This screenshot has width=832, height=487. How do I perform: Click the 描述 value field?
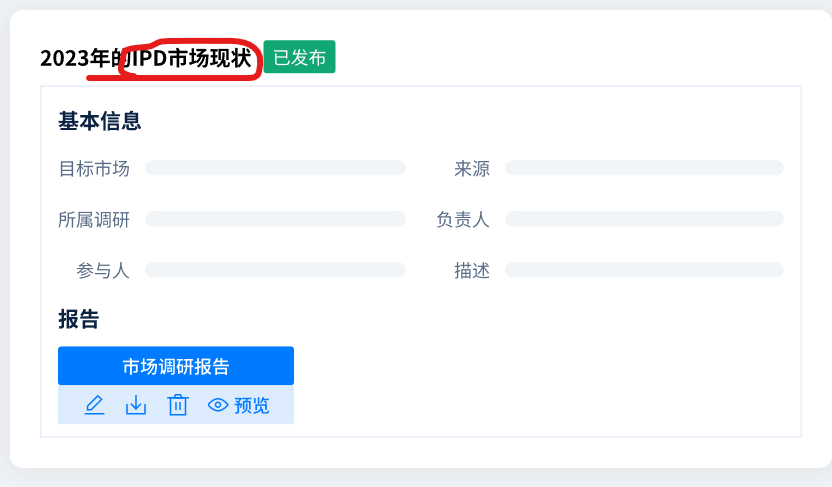point(644,270)
